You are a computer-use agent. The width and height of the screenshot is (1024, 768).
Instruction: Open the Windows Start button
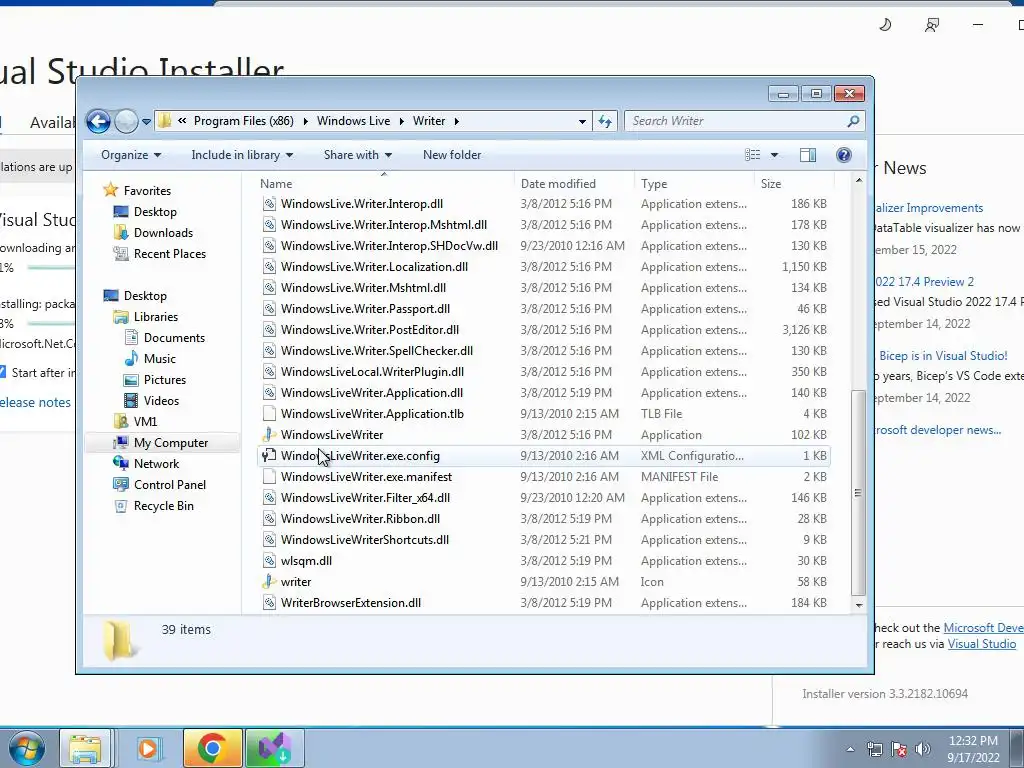click(26, 748)
